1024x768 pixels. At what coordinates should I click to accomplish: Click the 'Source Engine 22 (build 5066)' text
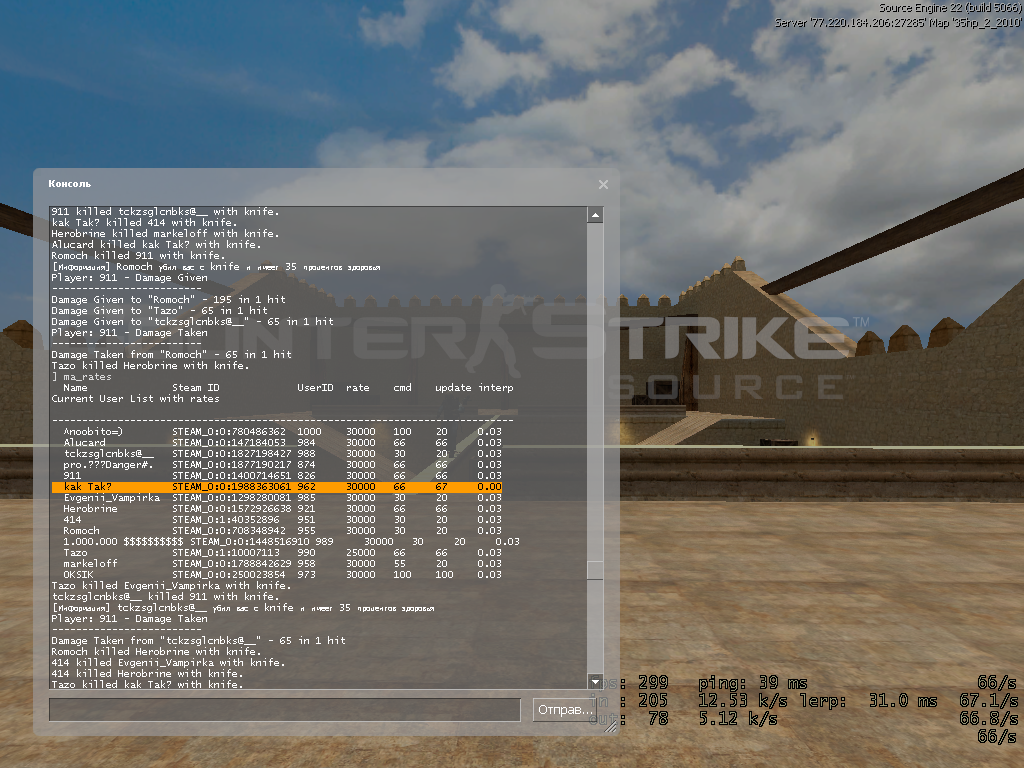[950, 8]
